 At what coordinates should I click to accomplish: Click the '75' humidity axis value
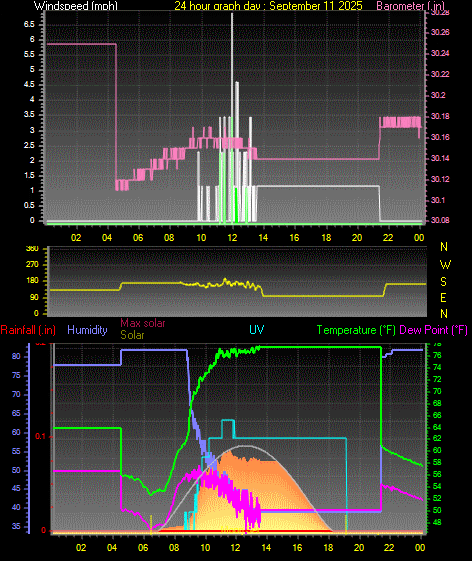coord(16,376)
